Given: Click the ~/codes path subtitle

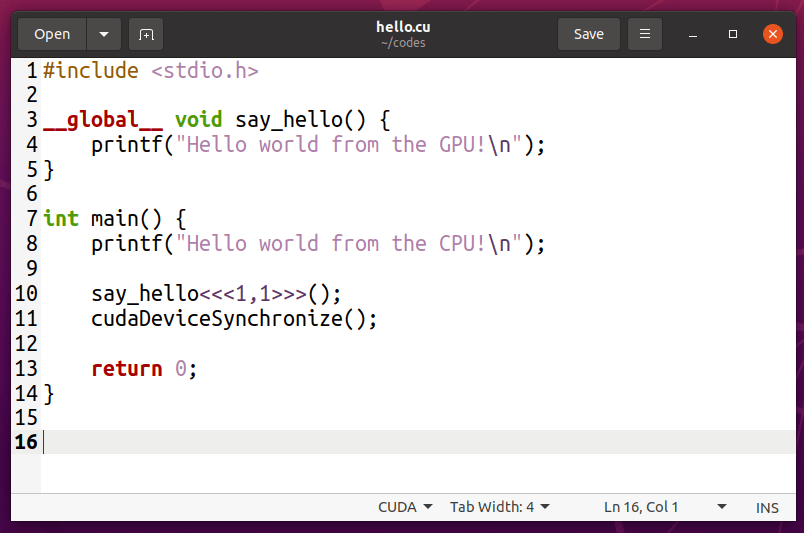Looking at the screenshot, I should point(403,43).
